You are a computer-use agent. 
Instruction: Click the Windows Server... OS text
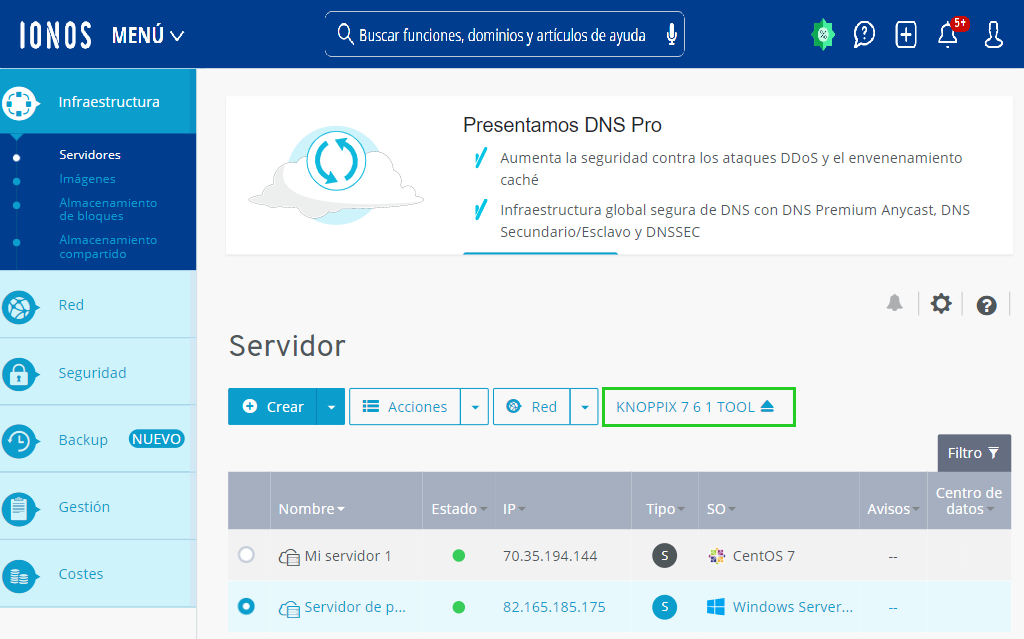point(792,607)
